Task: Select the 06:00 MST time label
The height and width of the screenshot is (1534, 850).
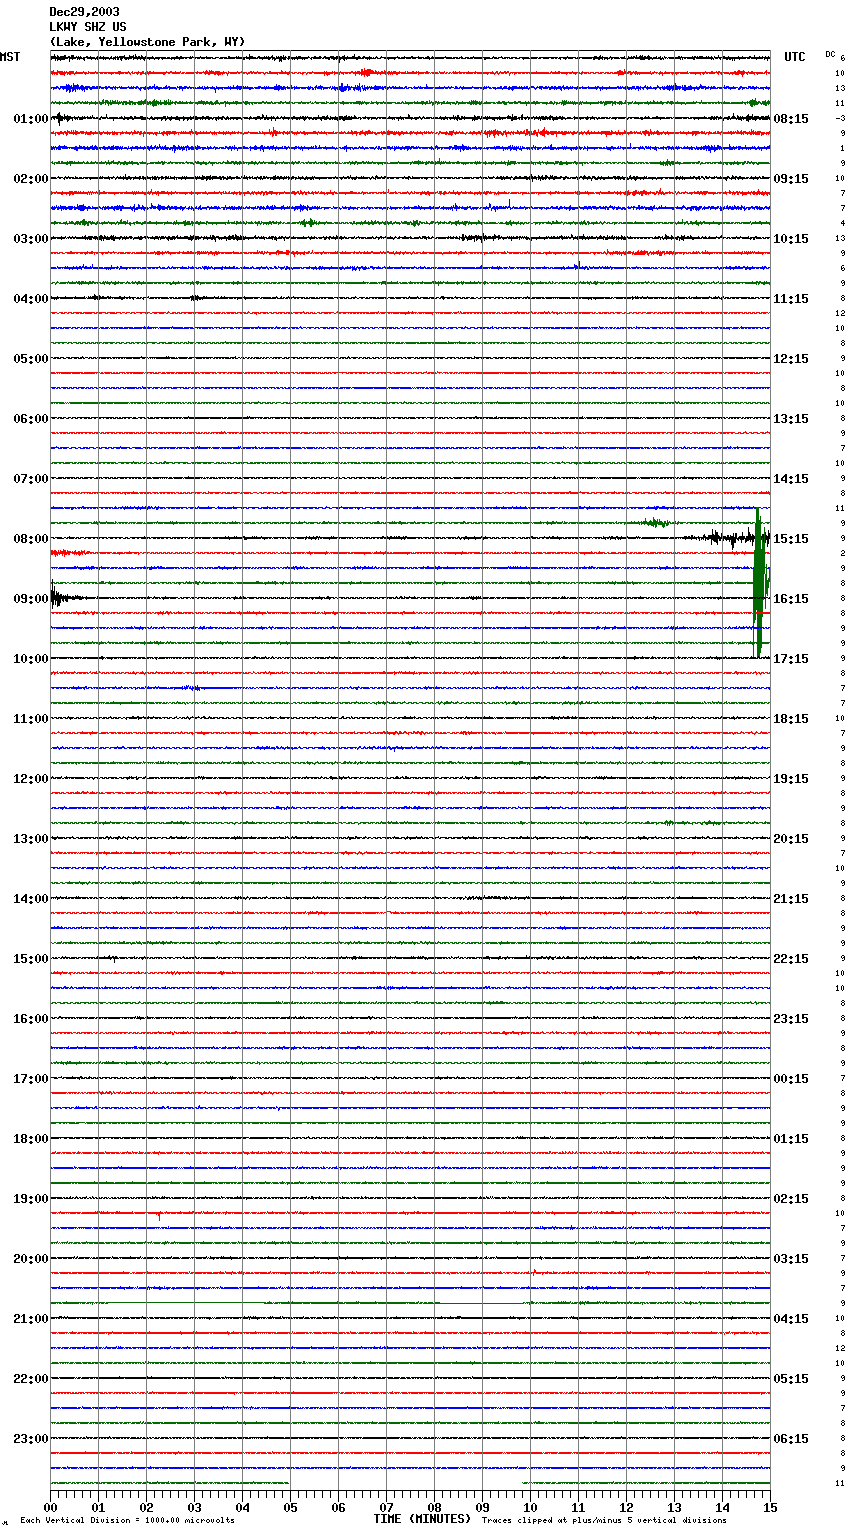Action: tap(31, 419)
